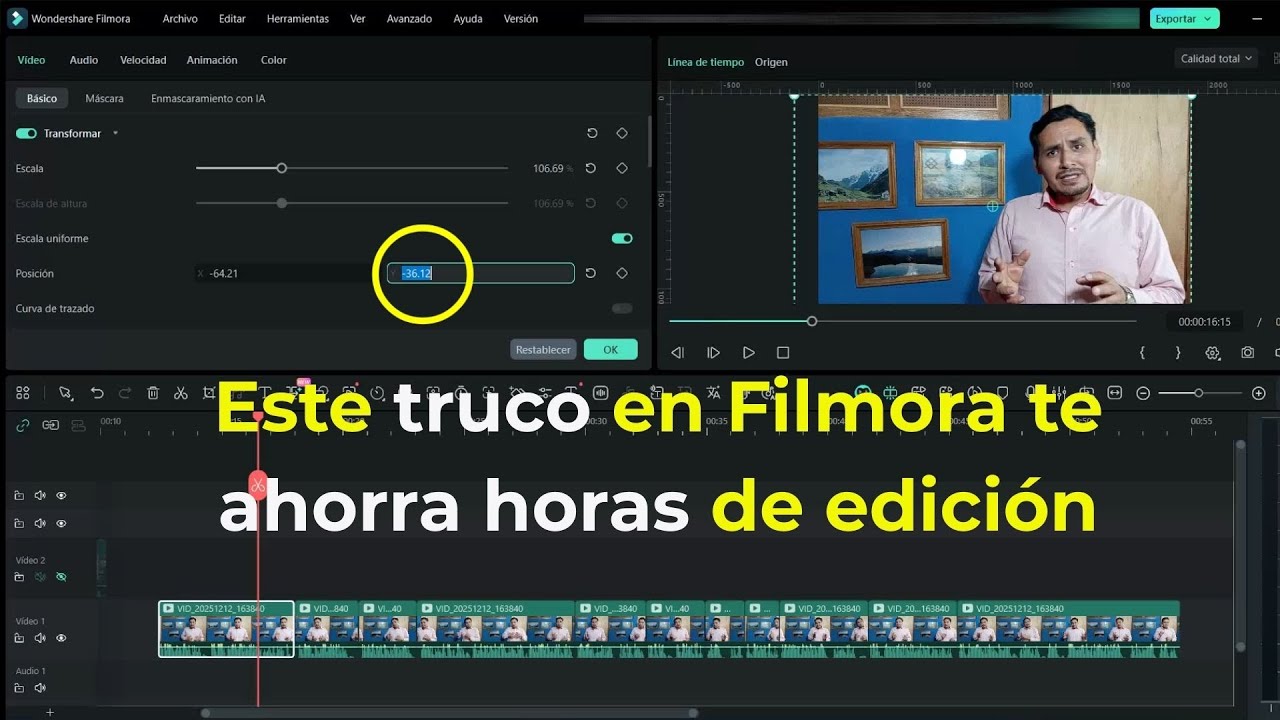Confirm with the OK button
Screen dimensions: 1280x720
610,350
